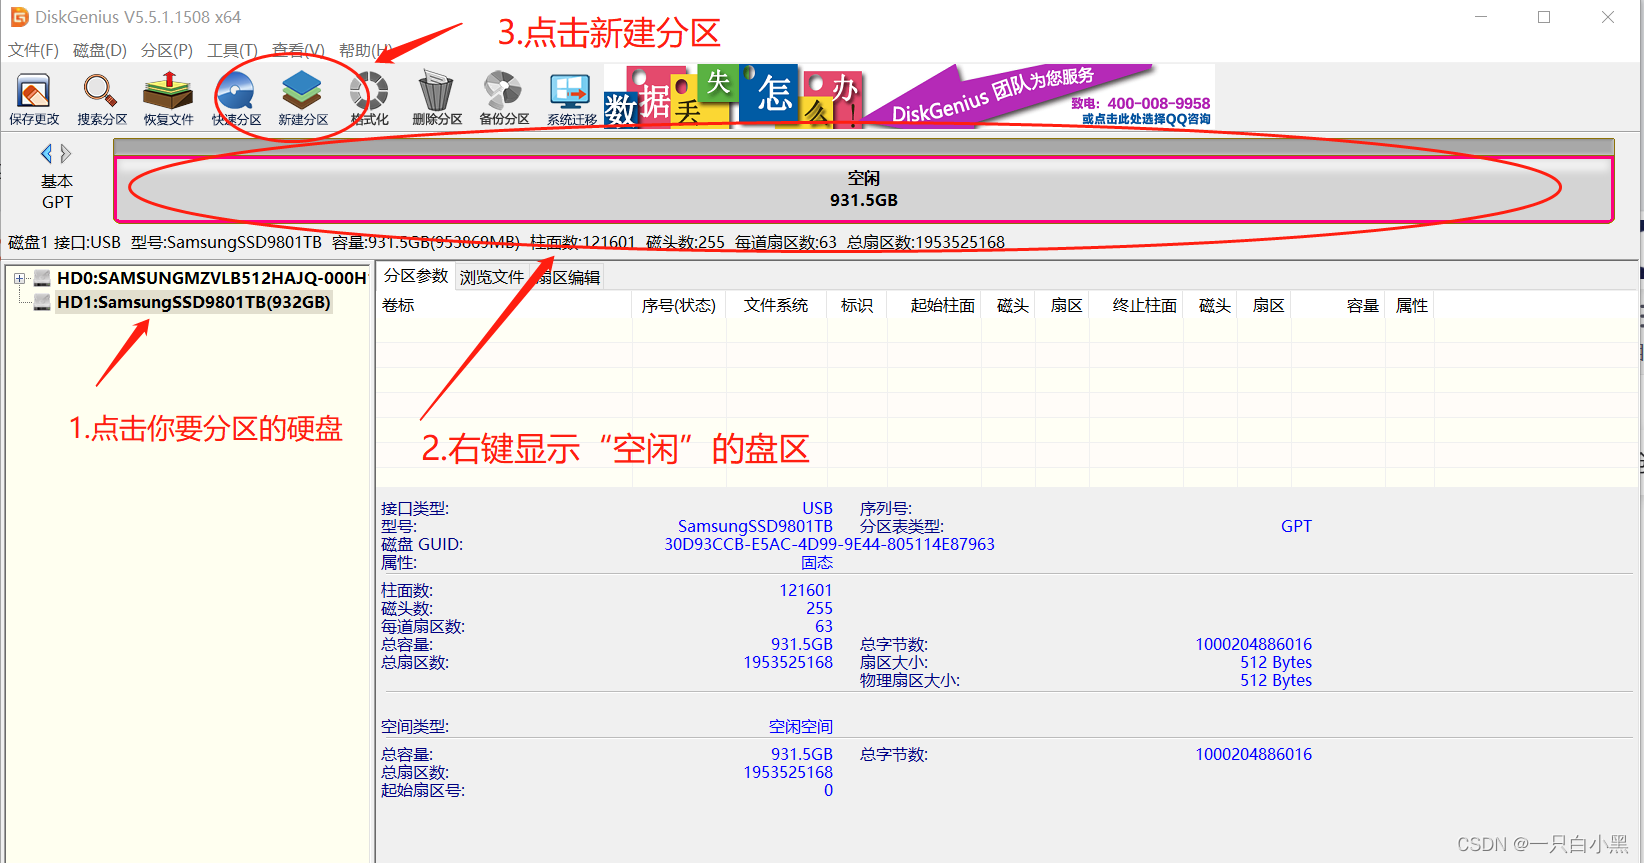Start Quick Partition (快速分区)

(x=236, y=98)
